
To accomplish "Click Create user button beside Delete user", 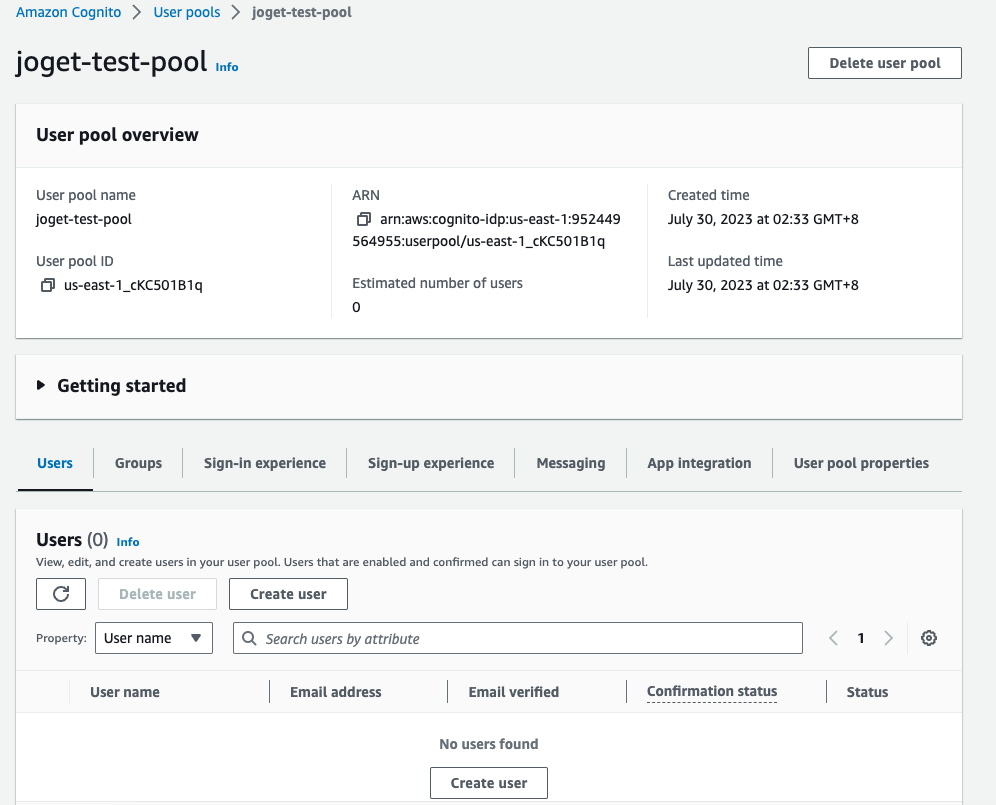I will [288, 594].
